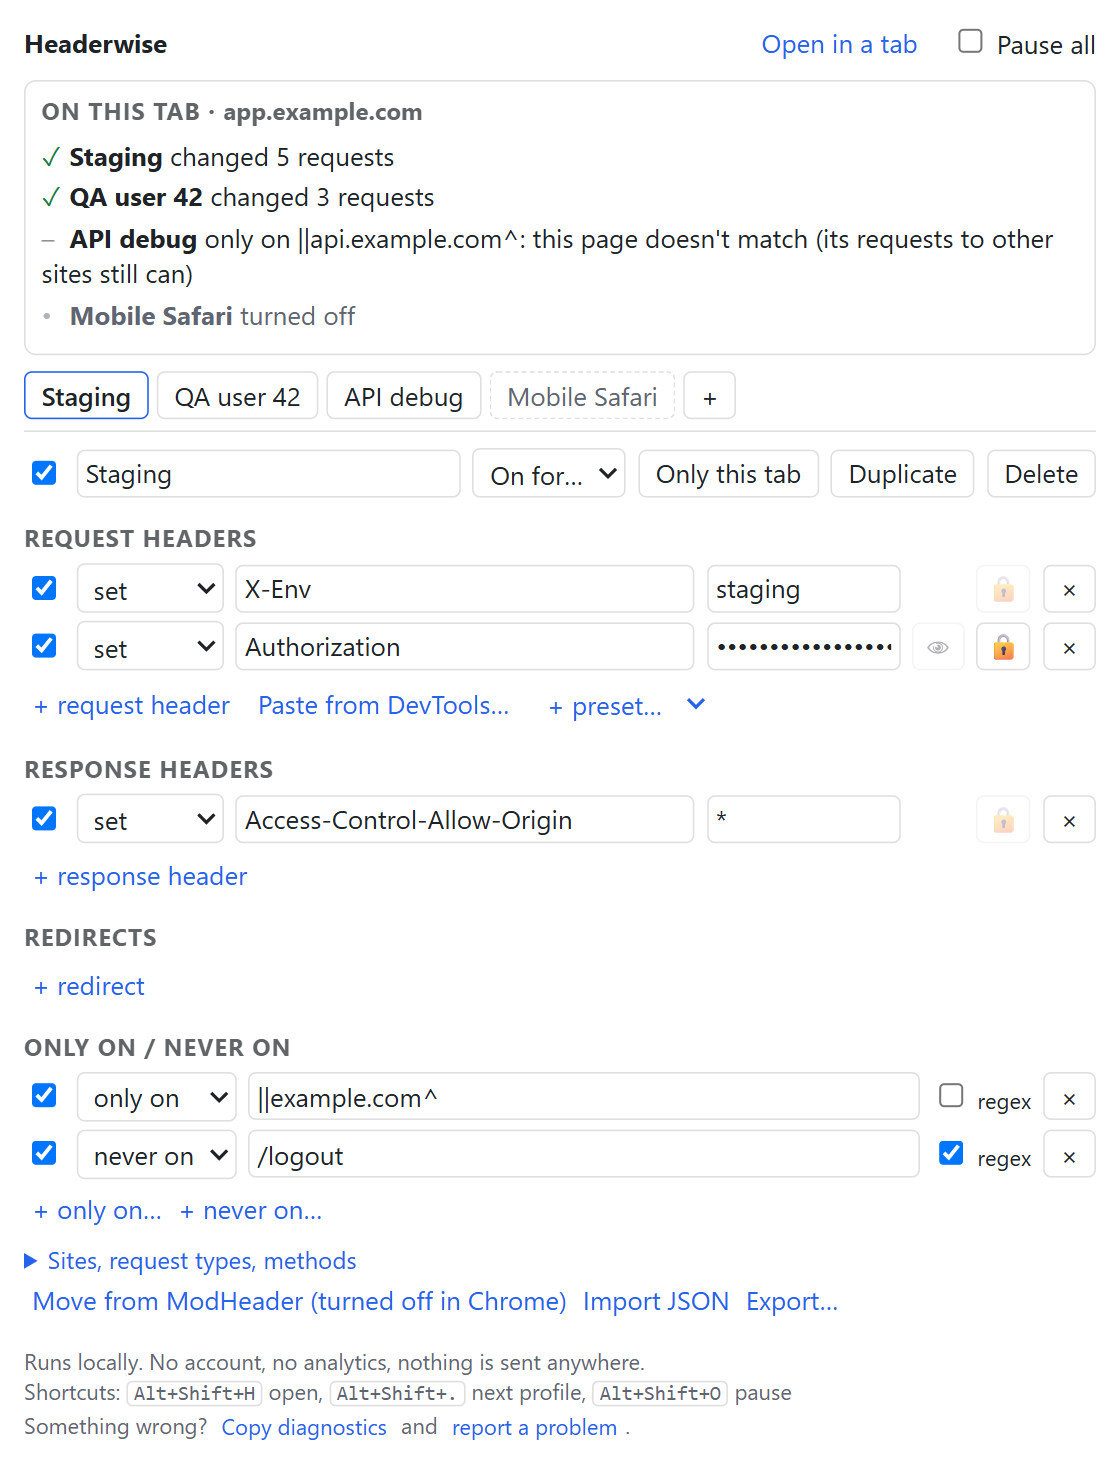Delete the /logout never-on rule
This screenshot has height=1466, width=1120.
(x=1069, y=1156)
